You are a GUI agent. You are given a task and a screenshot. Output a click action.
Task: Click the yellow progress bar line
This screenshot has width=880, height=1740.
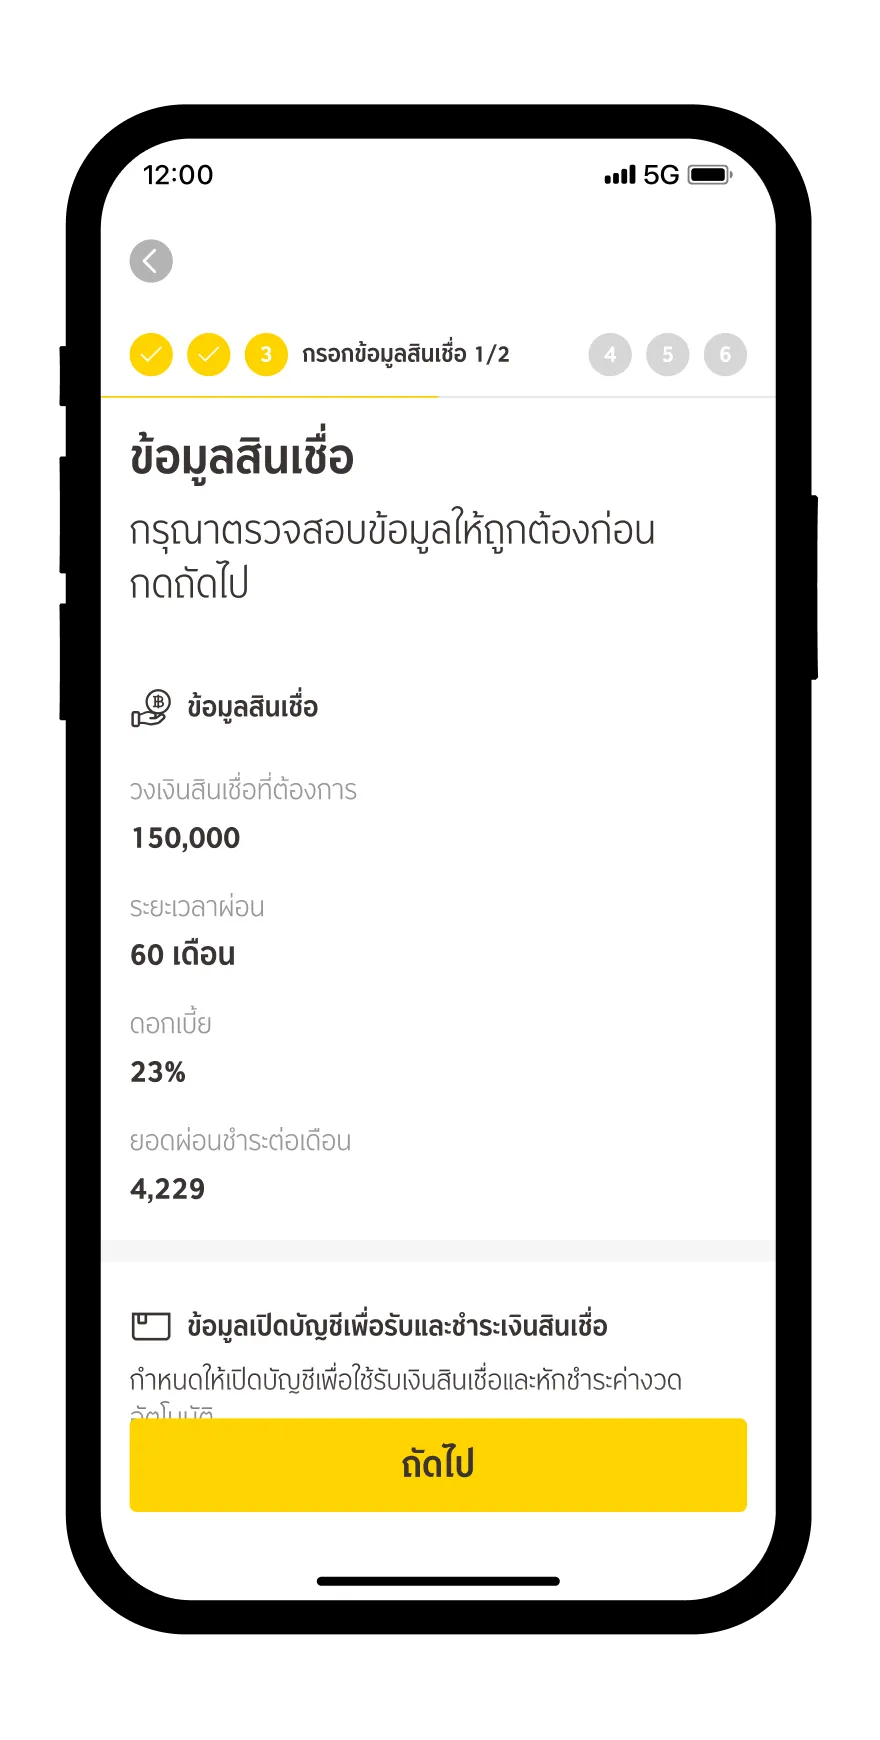[270, 397]
